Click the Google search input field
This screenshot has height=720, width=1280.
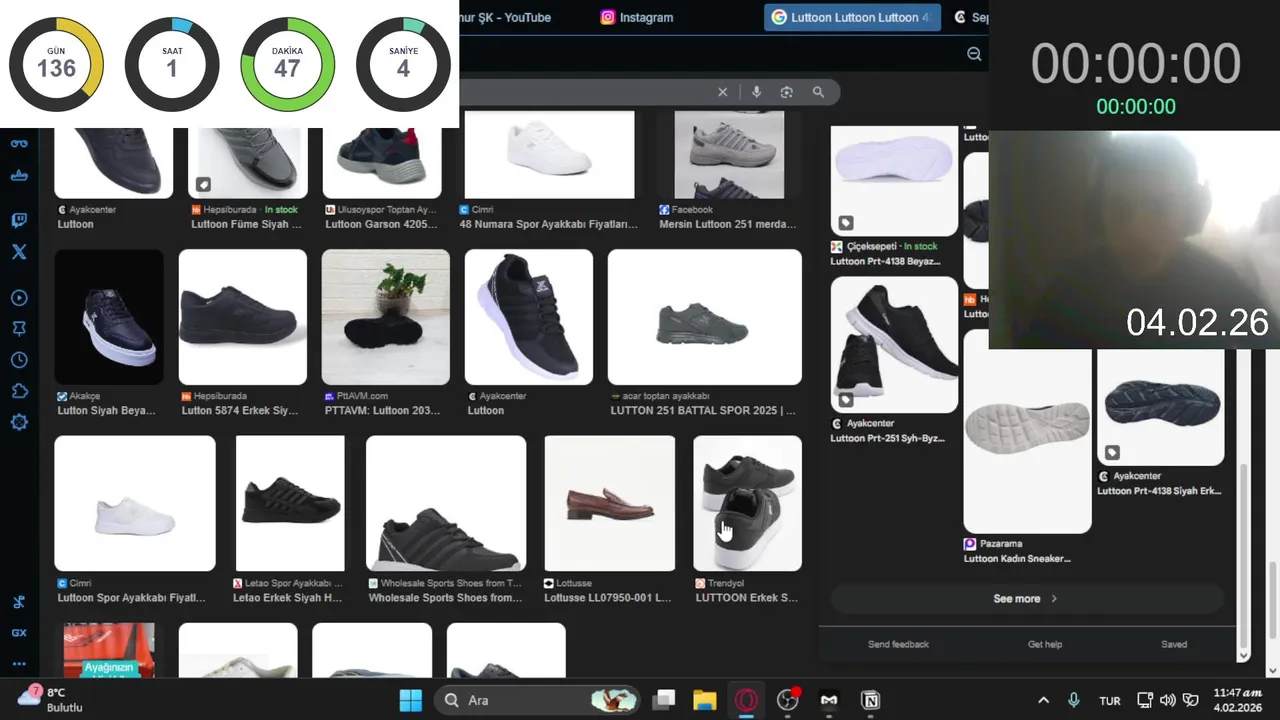(x=585, y=92)
